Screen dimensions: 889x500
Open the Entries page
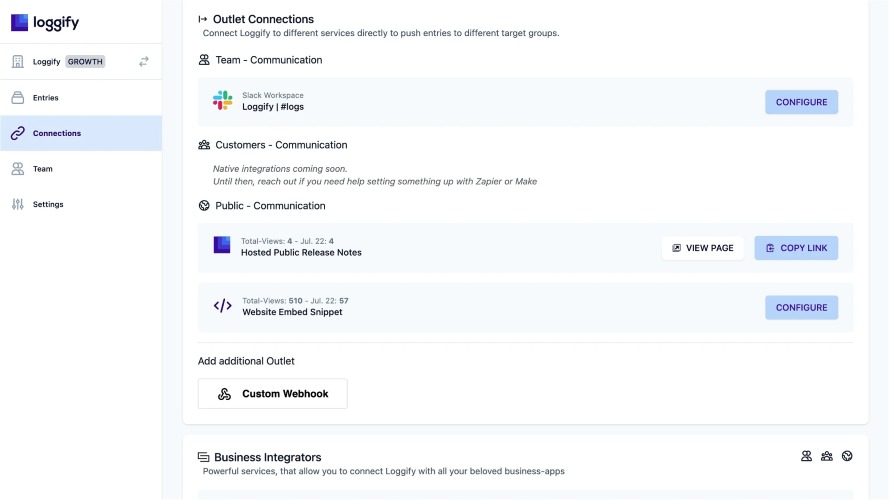pyautogui.click(x=46, y=98)
